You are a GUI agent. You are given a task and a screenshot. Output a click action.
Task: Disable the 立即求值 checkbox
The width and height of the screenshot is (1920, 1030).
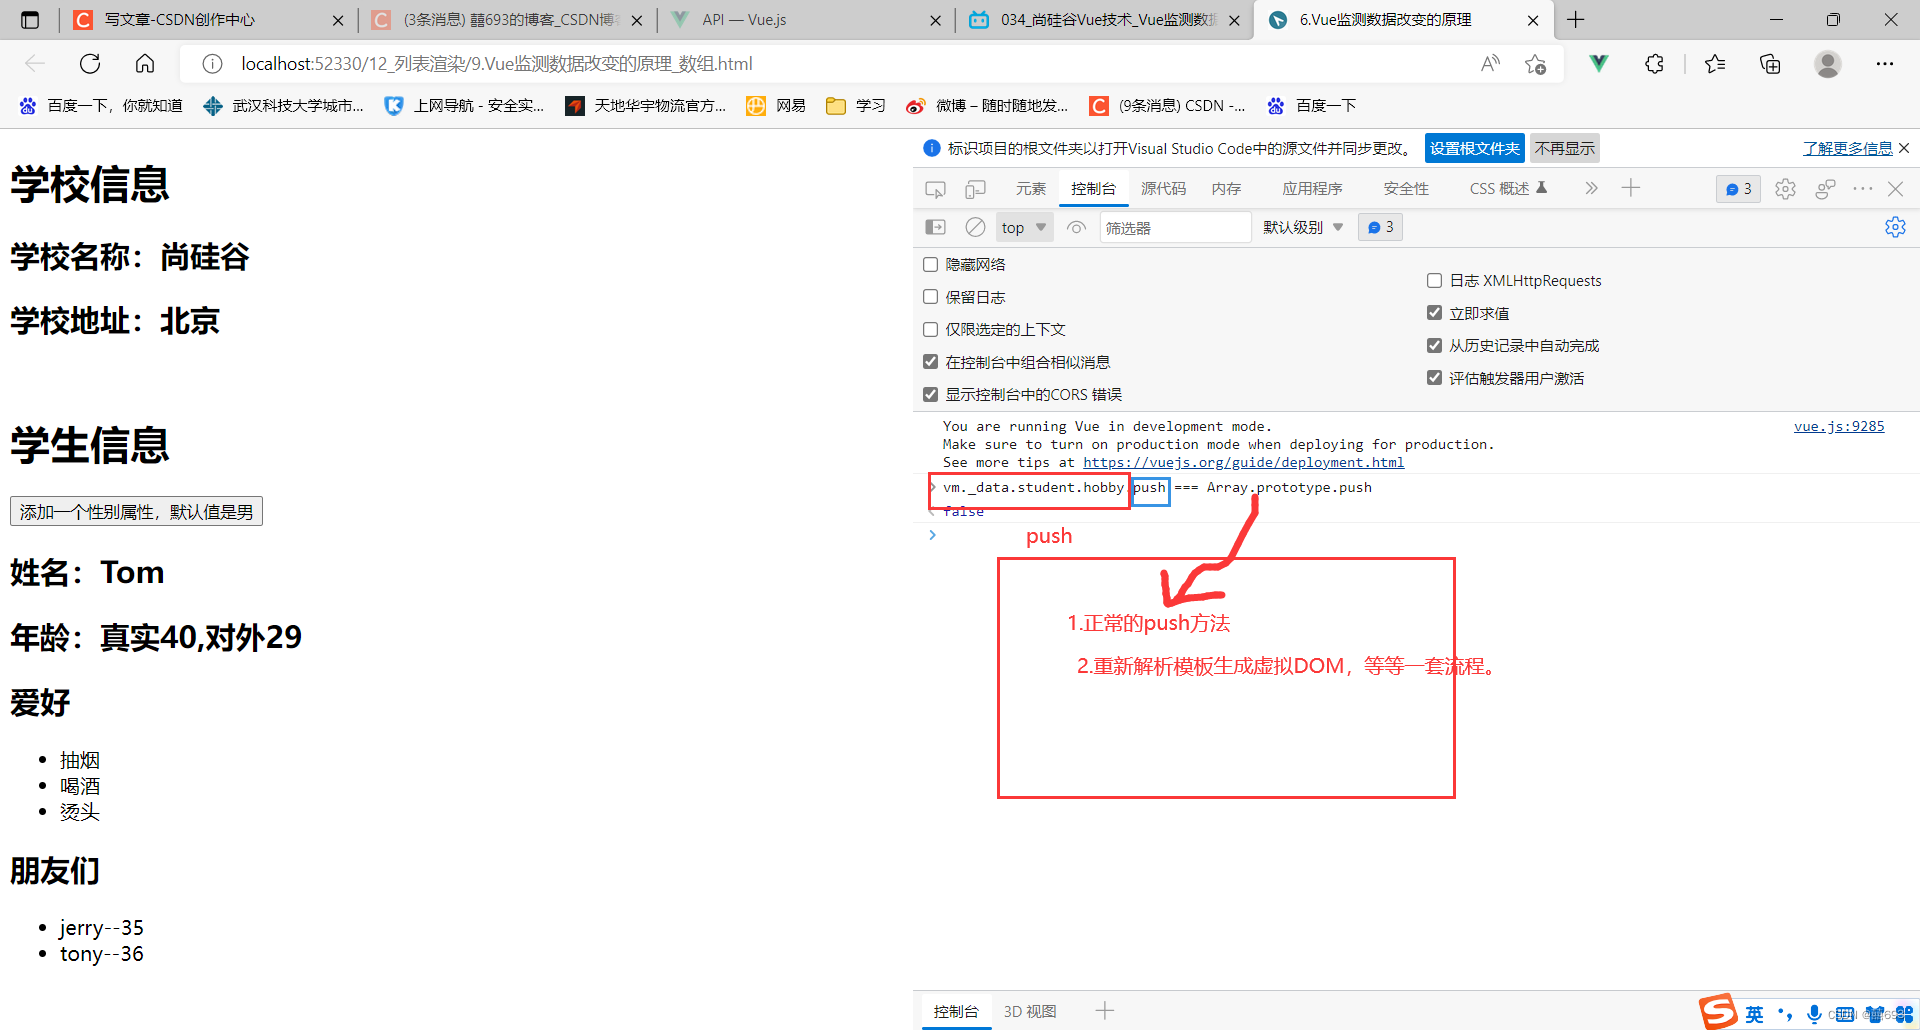pos(1435,312)
